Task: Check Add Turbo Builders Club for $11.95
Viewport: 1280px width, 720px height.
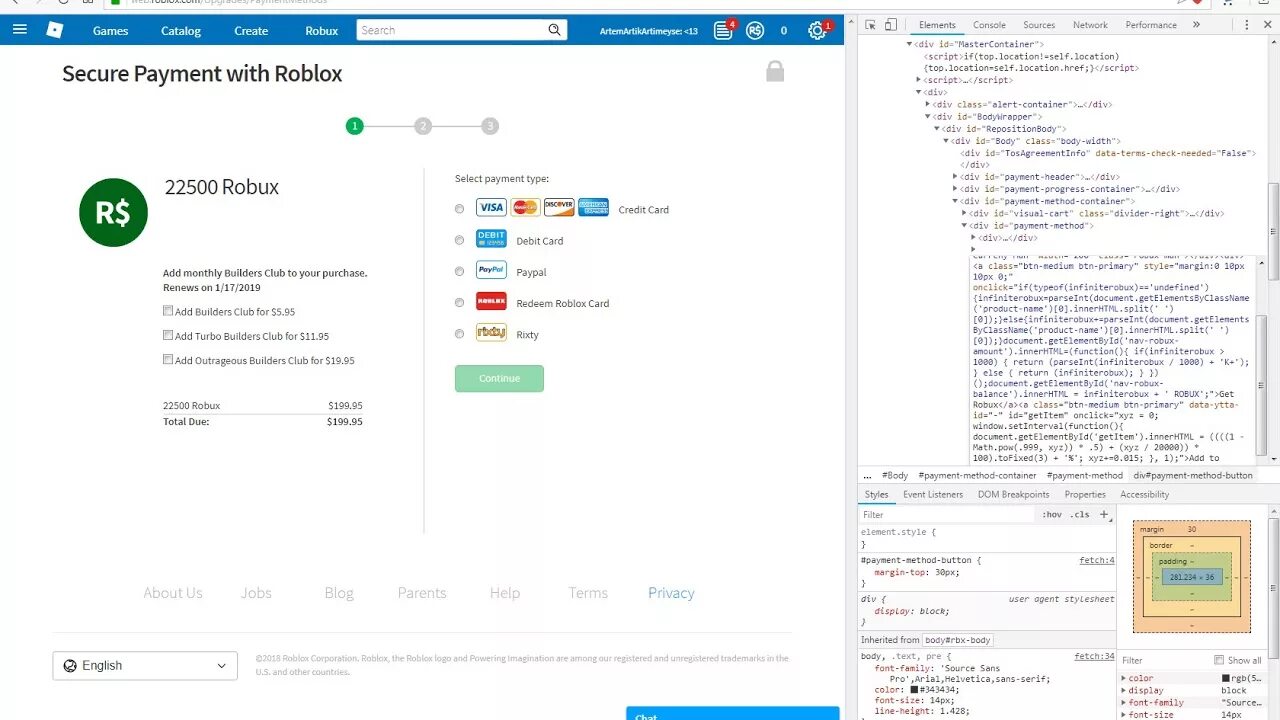Action: click(x=168, y=336)
